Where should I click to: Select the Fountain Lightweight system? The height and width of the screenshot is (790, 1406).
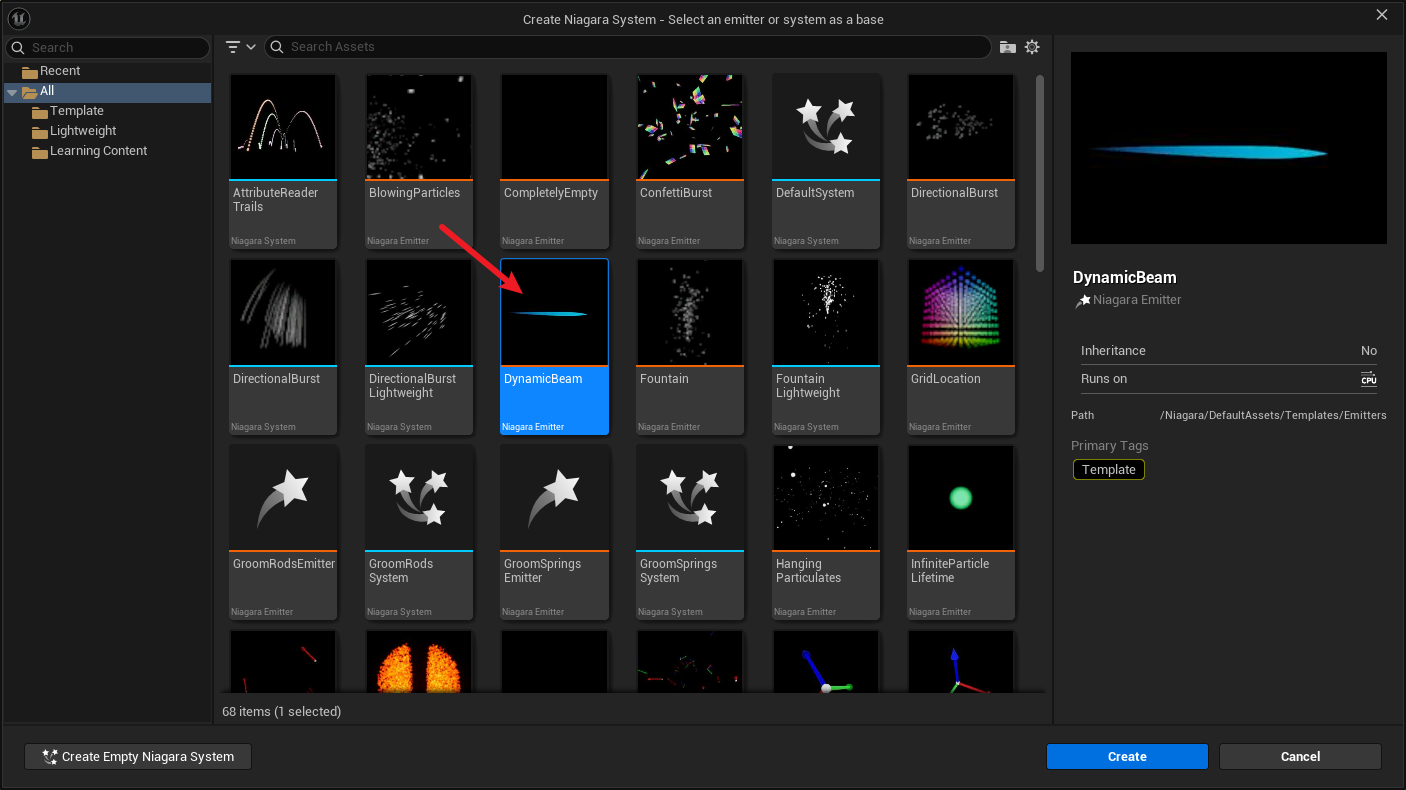click(x=826, y=346)
